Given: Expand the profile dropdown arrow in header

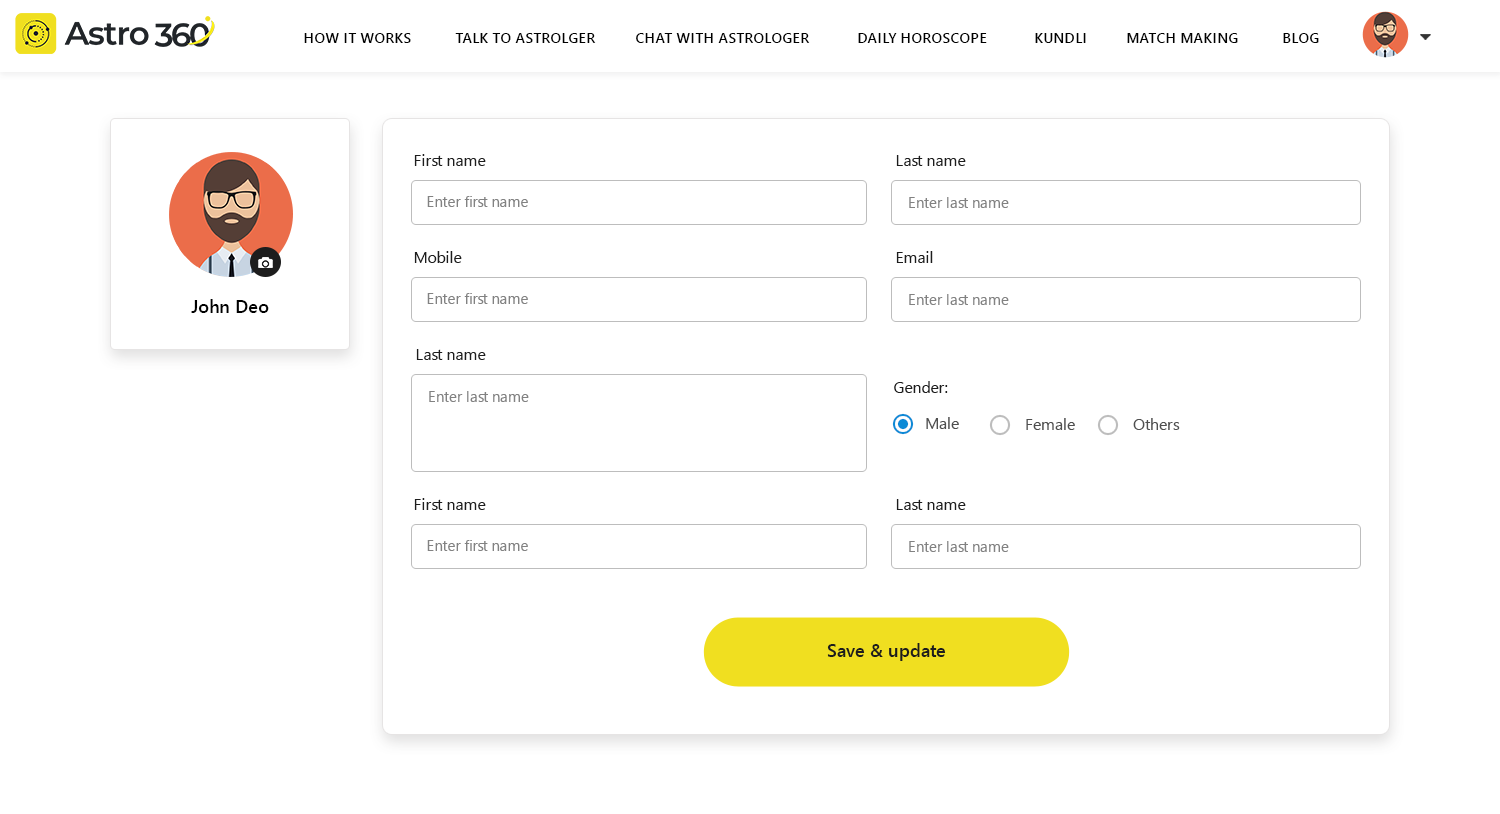Looking at the screenshot, I should (1426, 37).
